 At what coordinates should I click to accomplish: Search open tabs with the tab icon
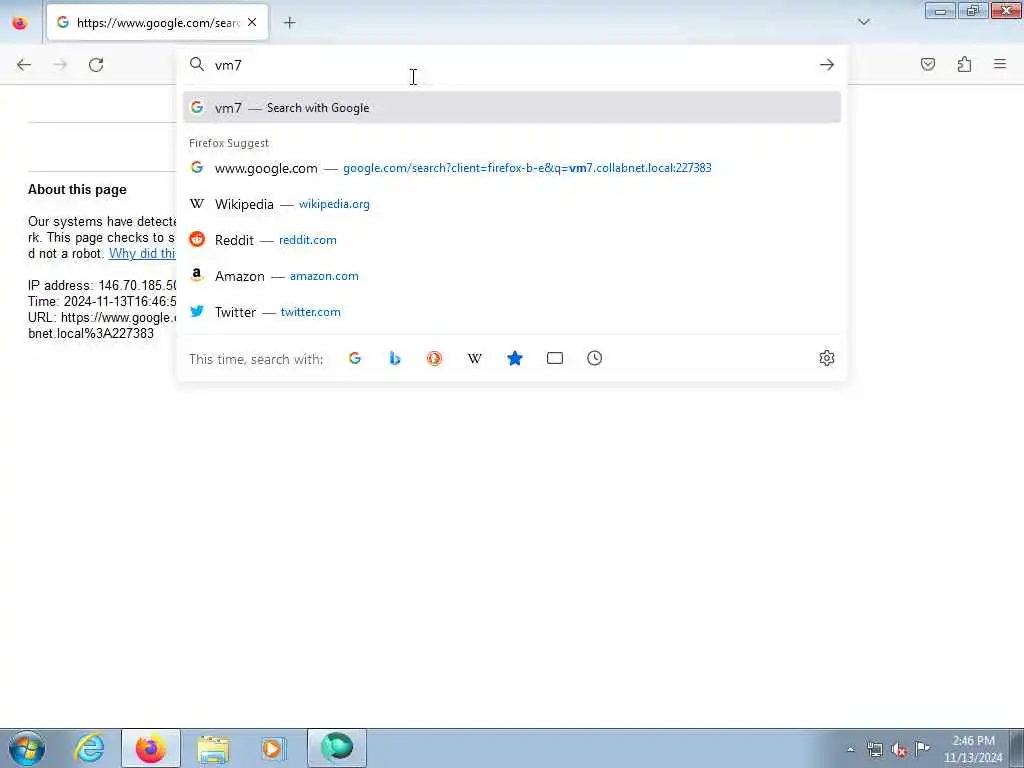coord(554,358)
